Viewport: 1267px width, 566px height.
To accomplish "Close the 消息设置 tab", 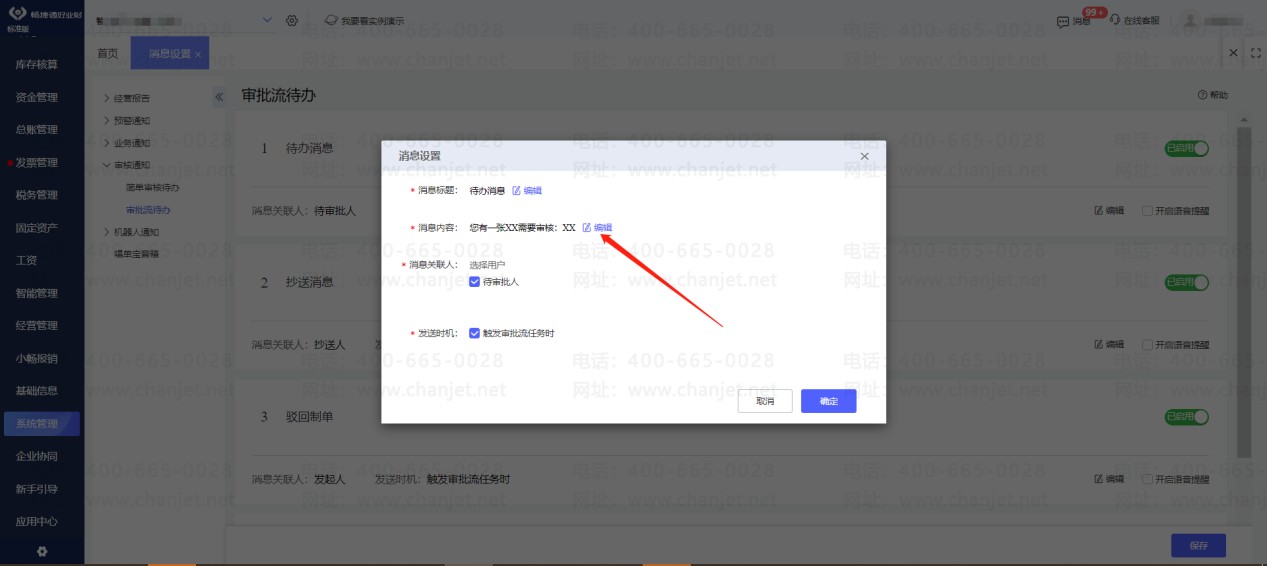I will tap(198, 53).
